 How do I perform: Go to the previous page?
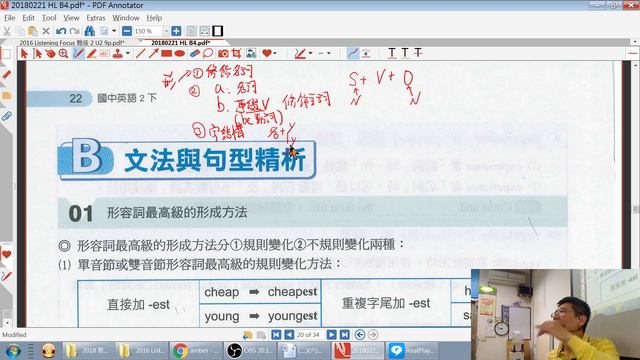tap(289, 335)
